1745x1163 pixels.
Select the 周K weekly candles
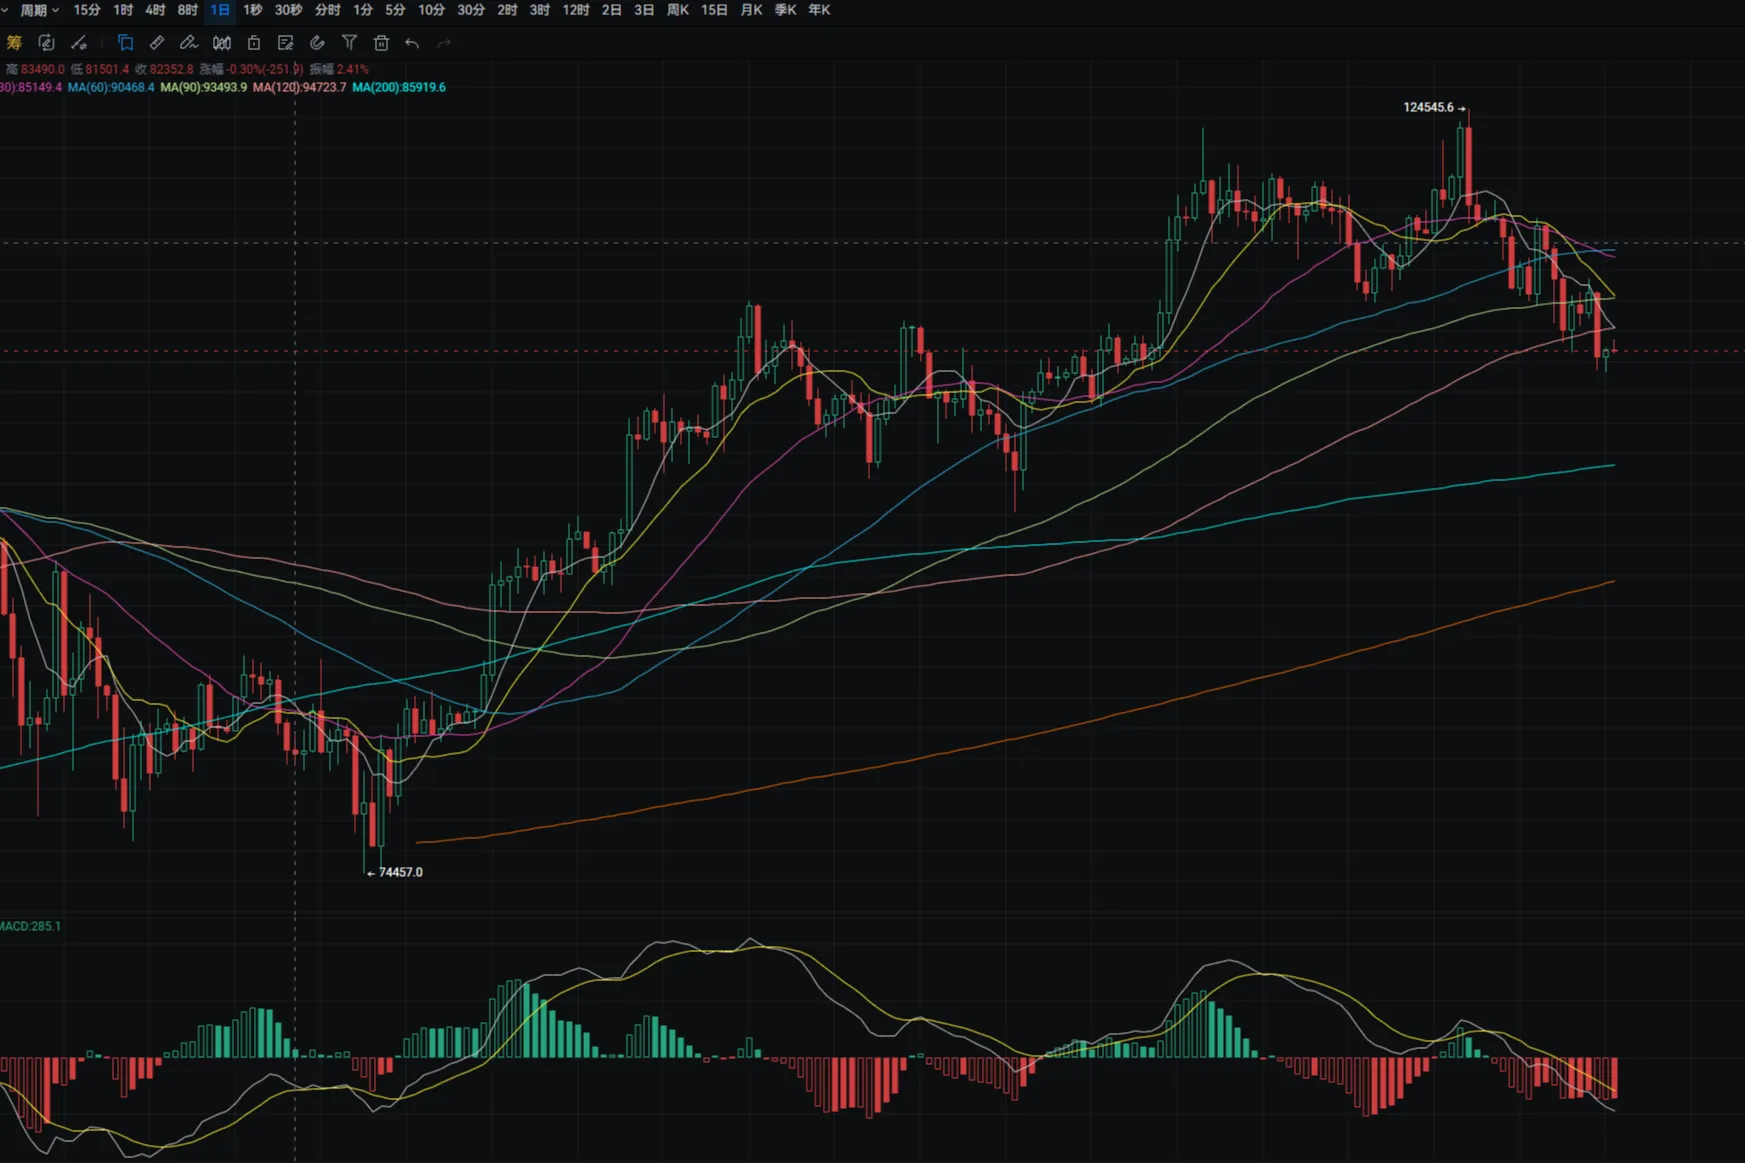point(677,10)
